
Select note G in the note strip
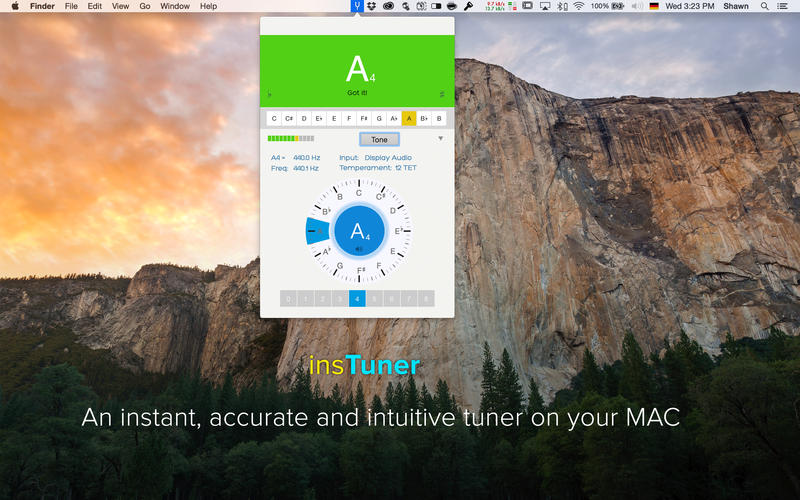tap(379, 118)
